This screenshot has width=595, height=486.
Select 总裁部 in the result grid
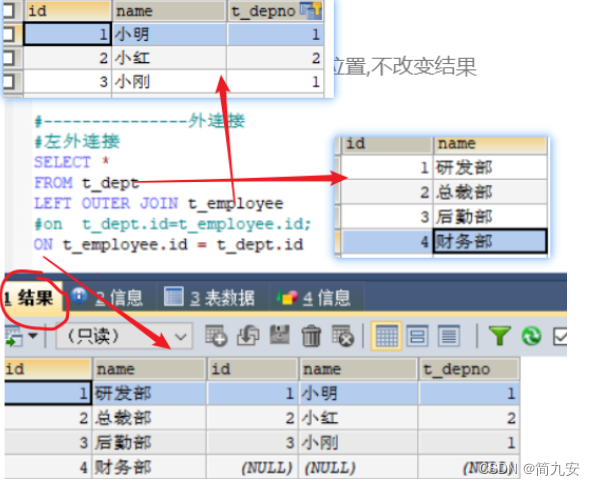click(x=149, y=418)
